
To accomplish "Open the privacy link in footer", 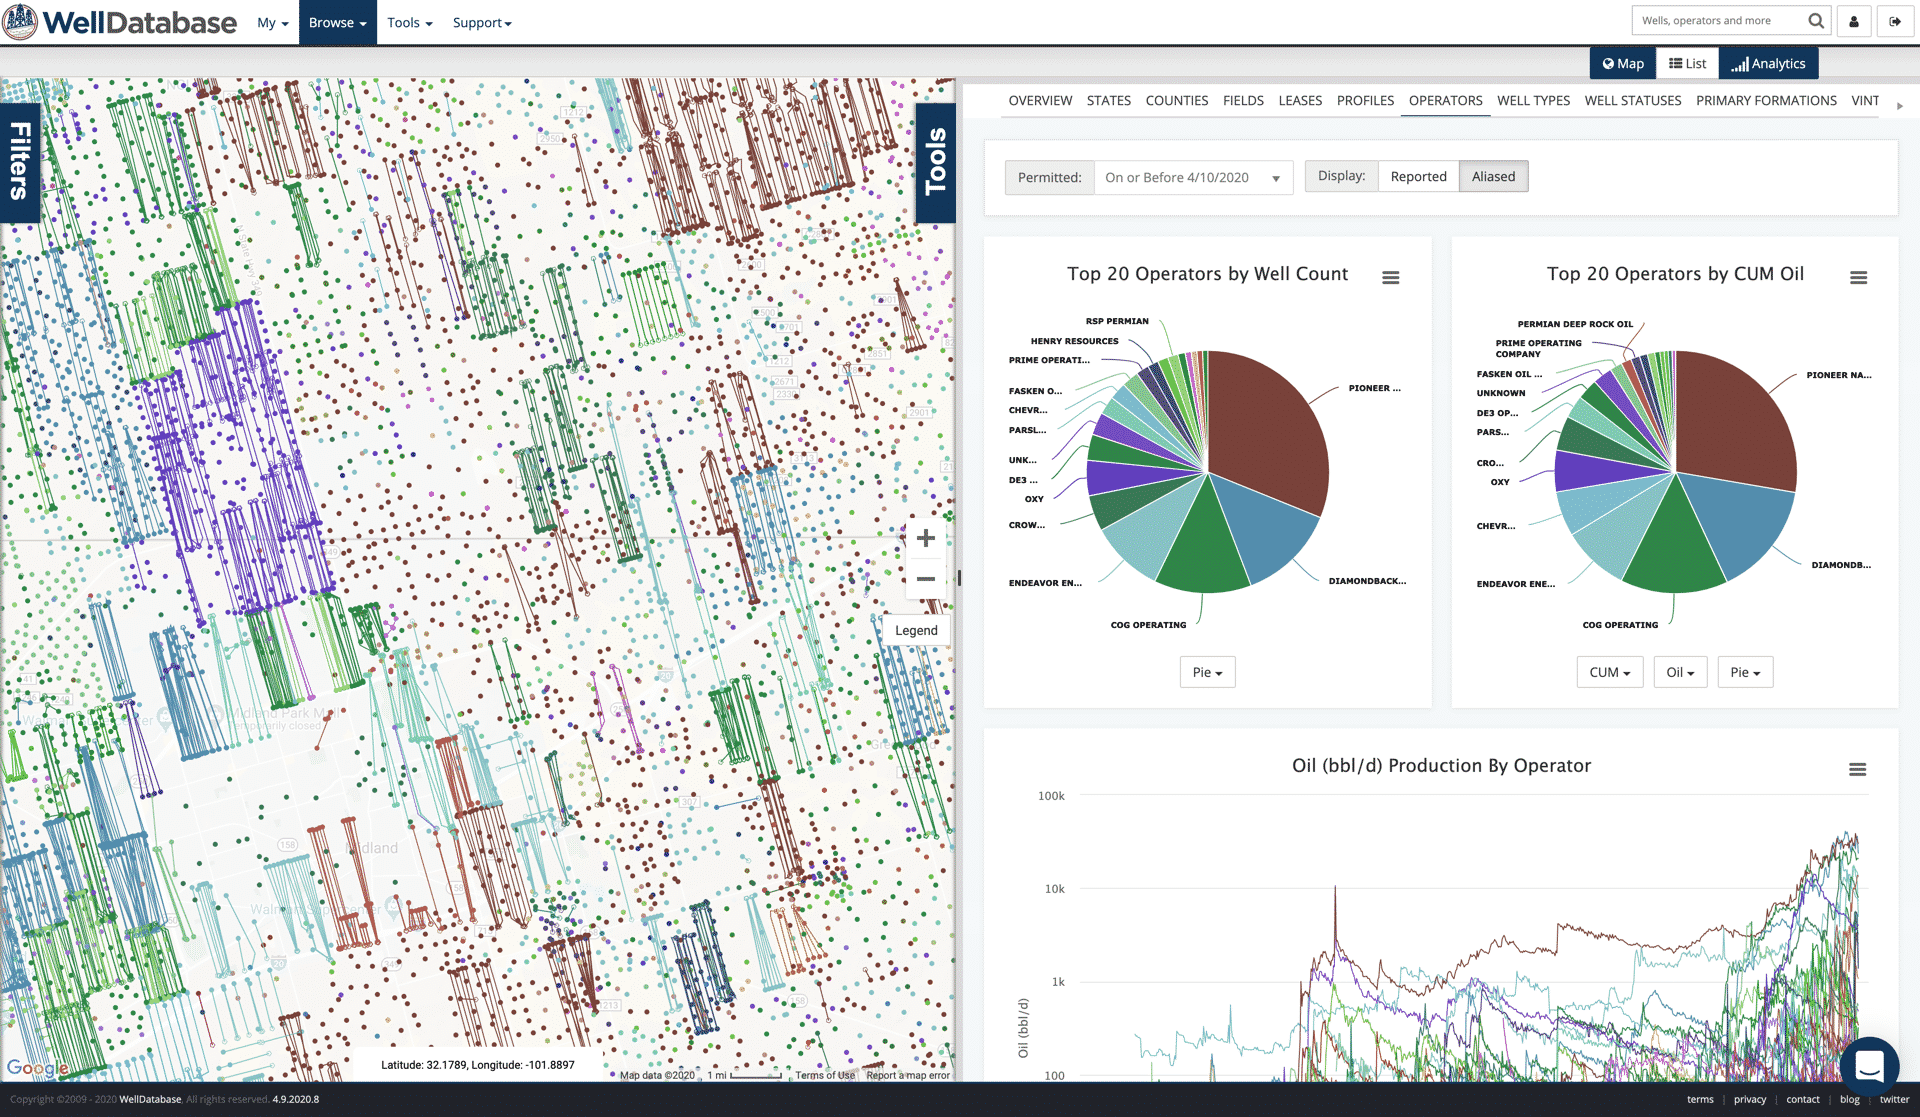I will (x=1749, y=1099).
